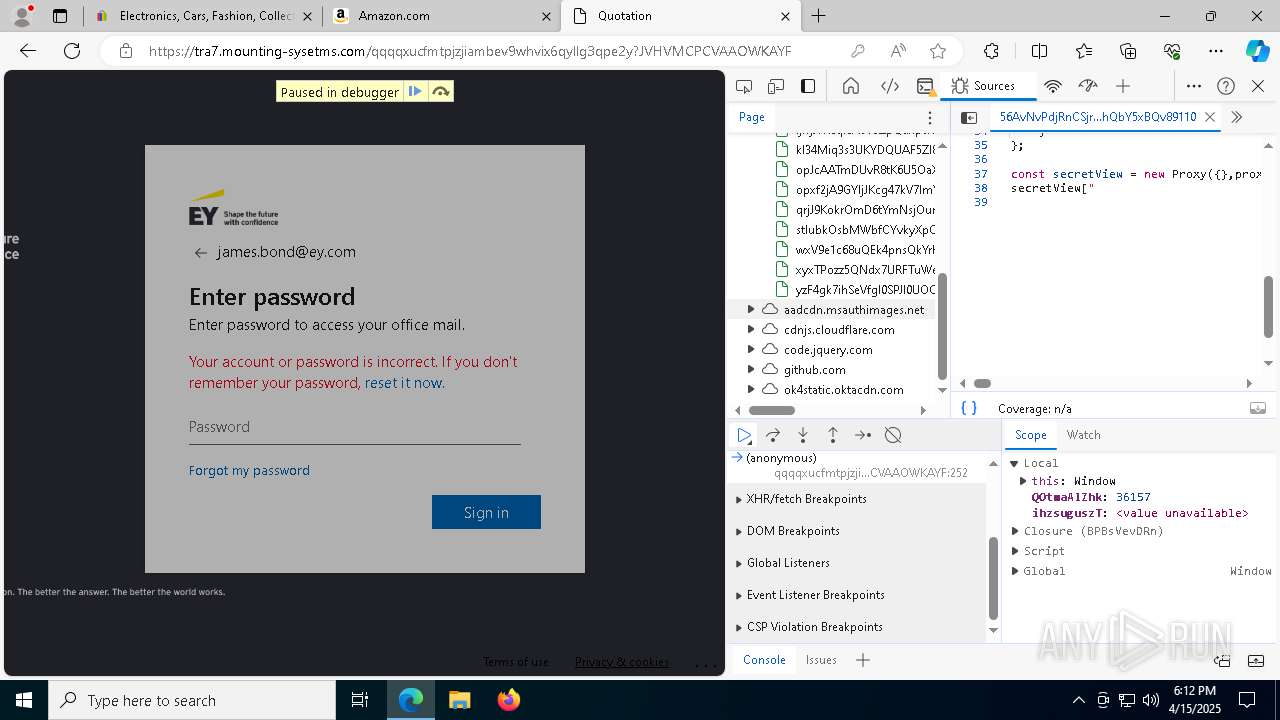The height and width of the screenshot is (720, 1280).
Task: Step out of current function
Action: tap(833, 435)
